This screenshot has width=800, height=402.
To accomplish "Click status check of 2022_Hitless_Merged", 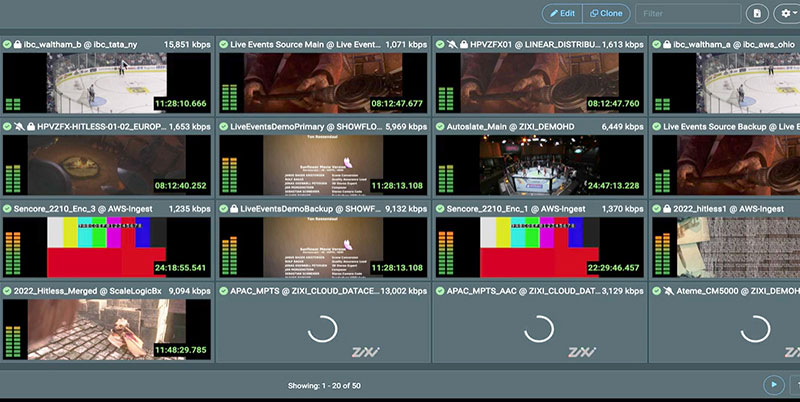I will point(7,291).
